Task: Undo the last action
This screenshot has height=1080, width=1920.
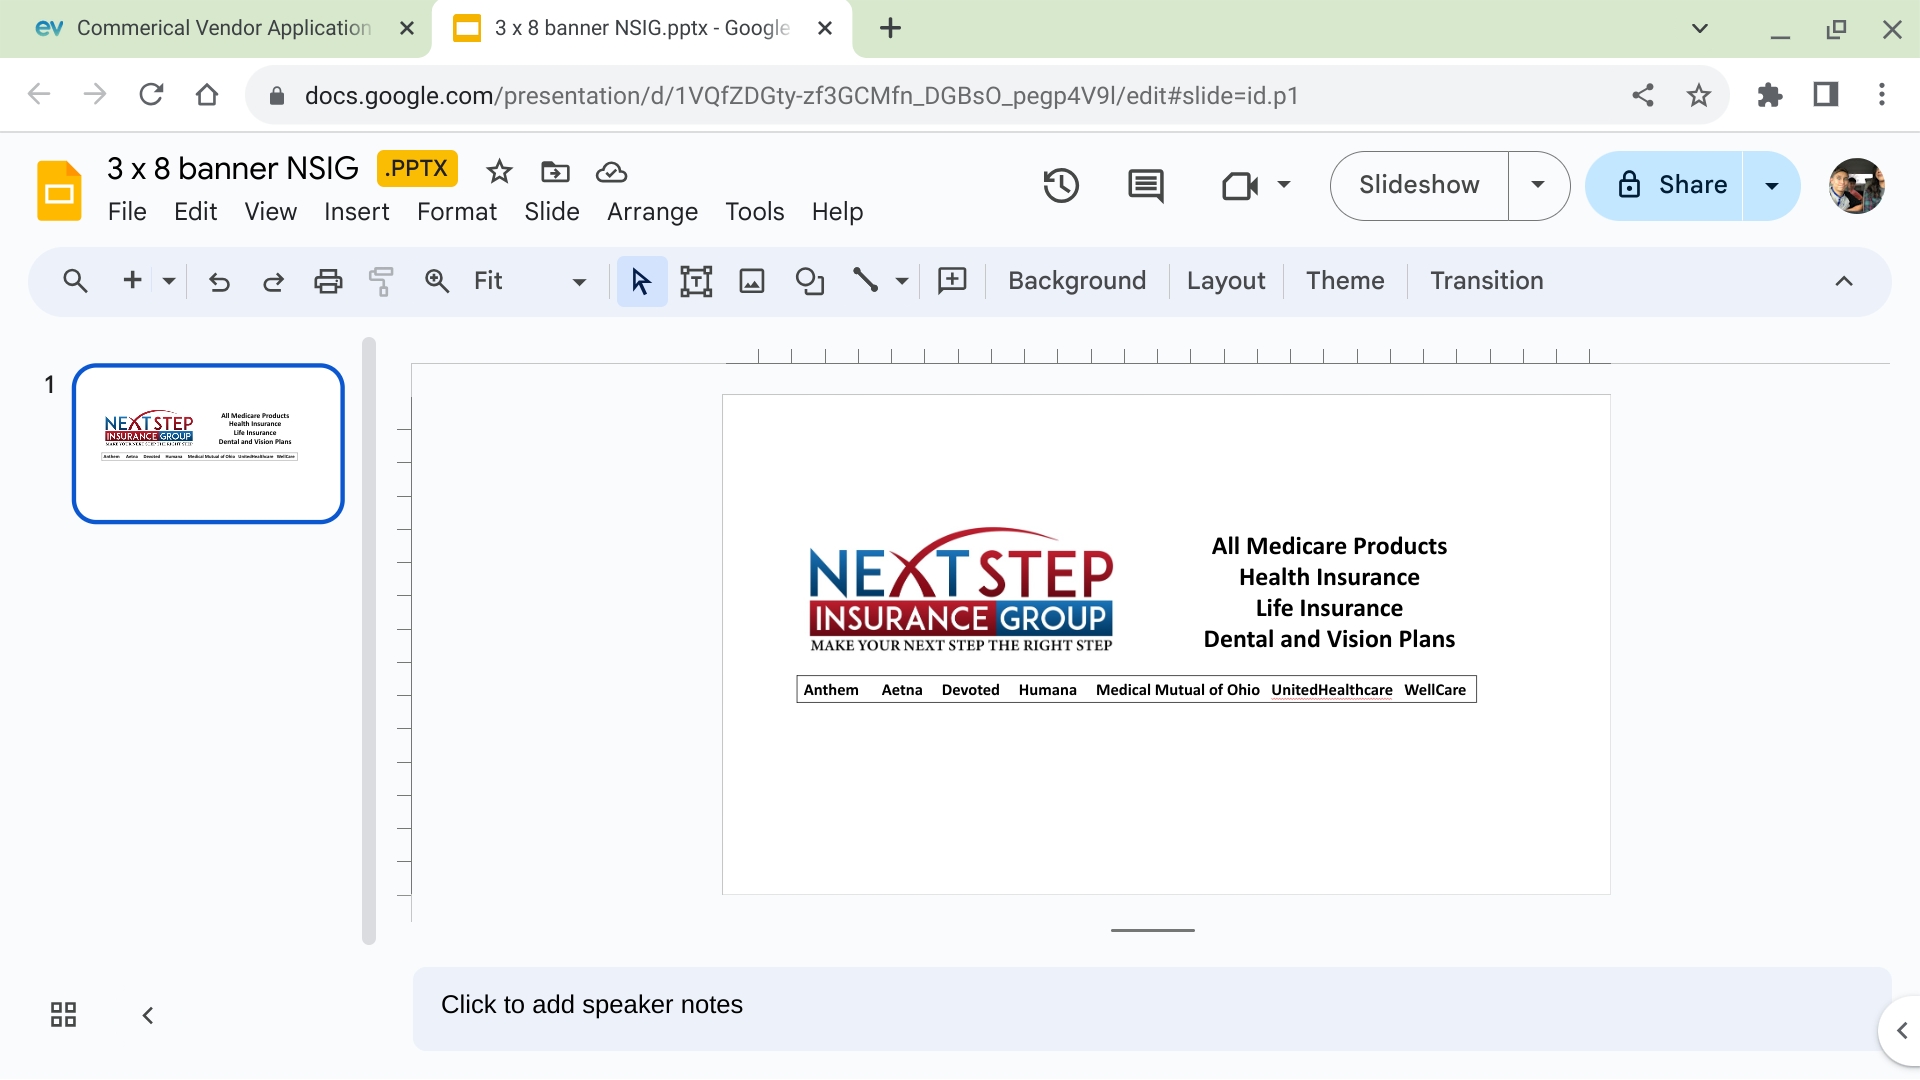Action: 219,282
